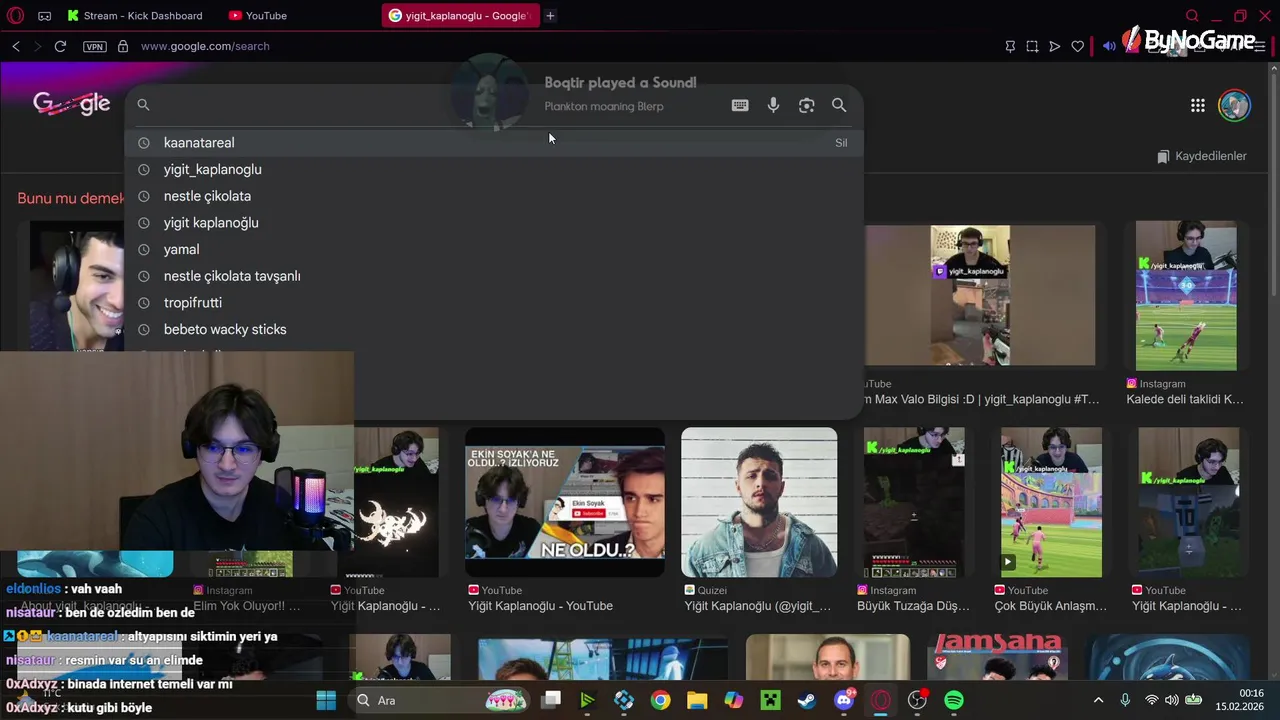Screen dimensions: 1280x720
Task: Choose the kaanatareal search suggestion
Action: pyautogui.click(x=494, y=143)
